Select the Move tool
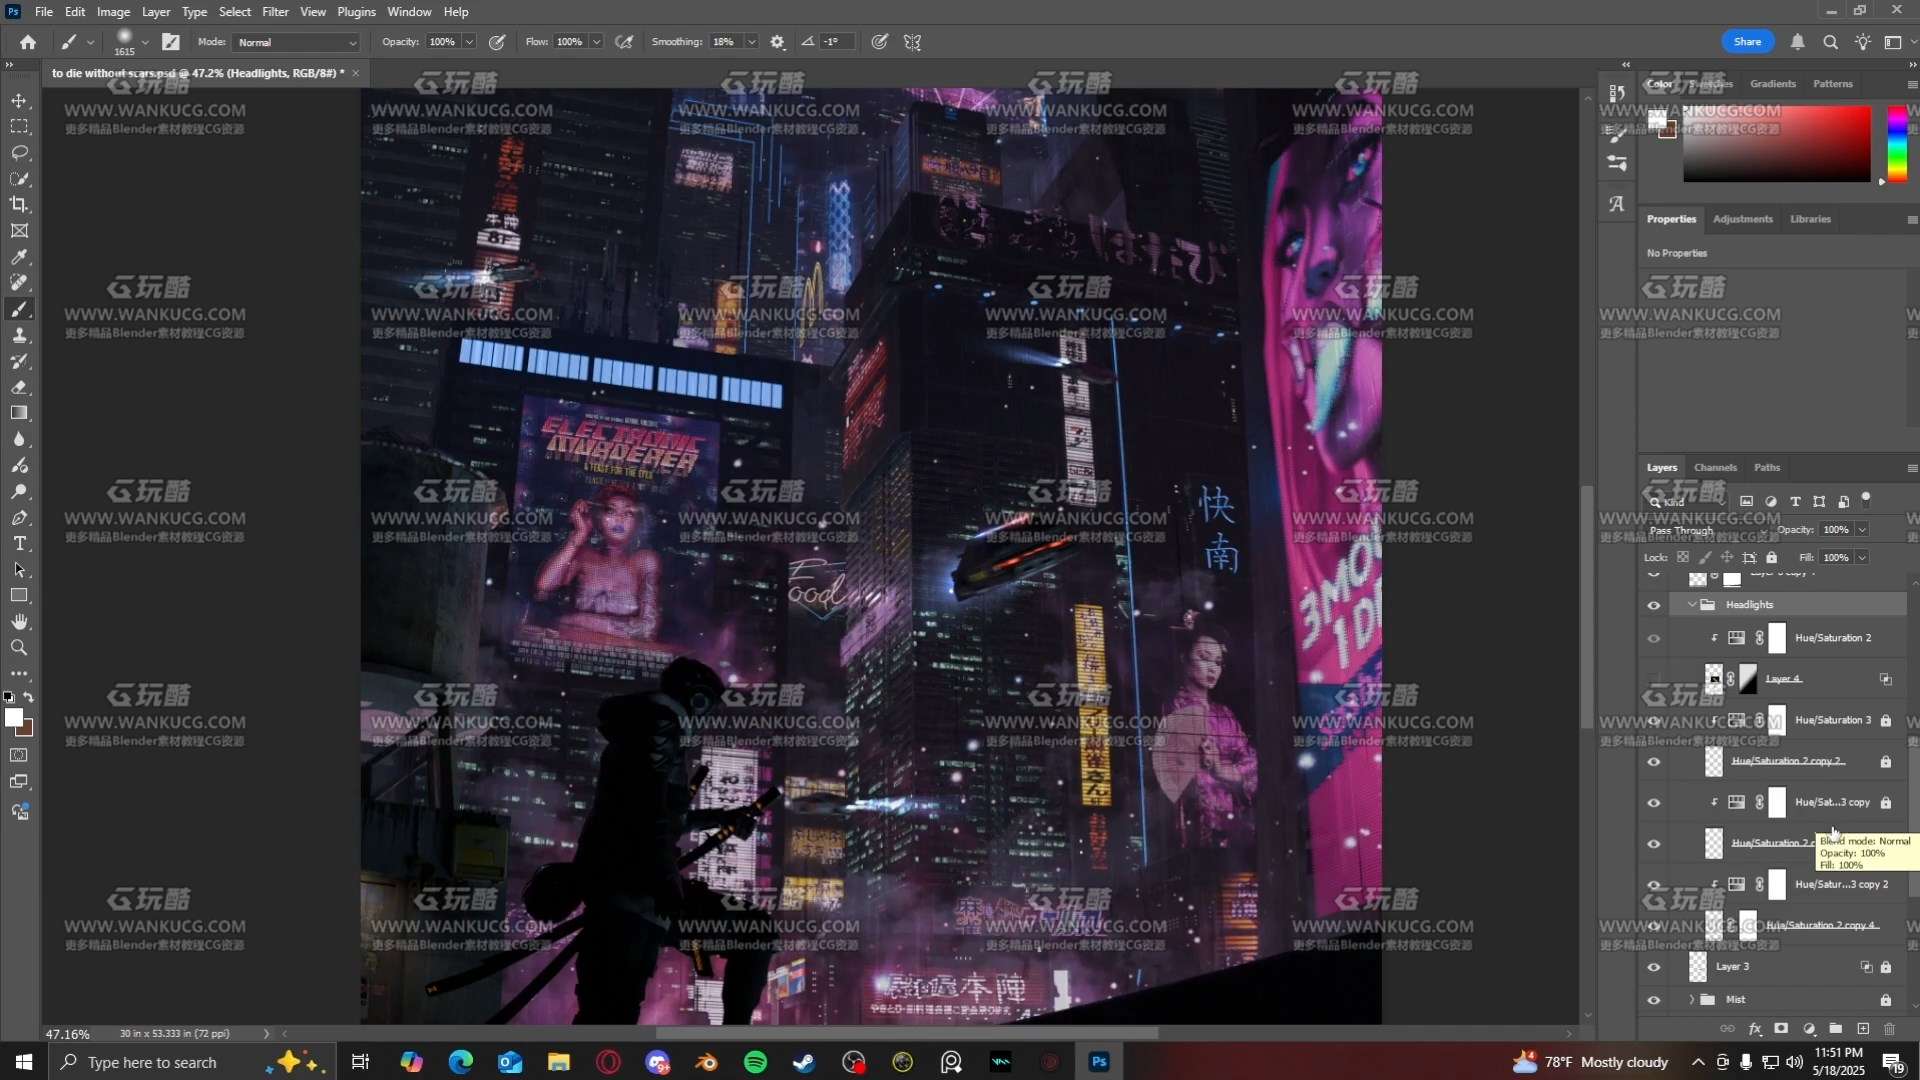Viewport: 1920px width, 1080px height. [x=19, y=101]
